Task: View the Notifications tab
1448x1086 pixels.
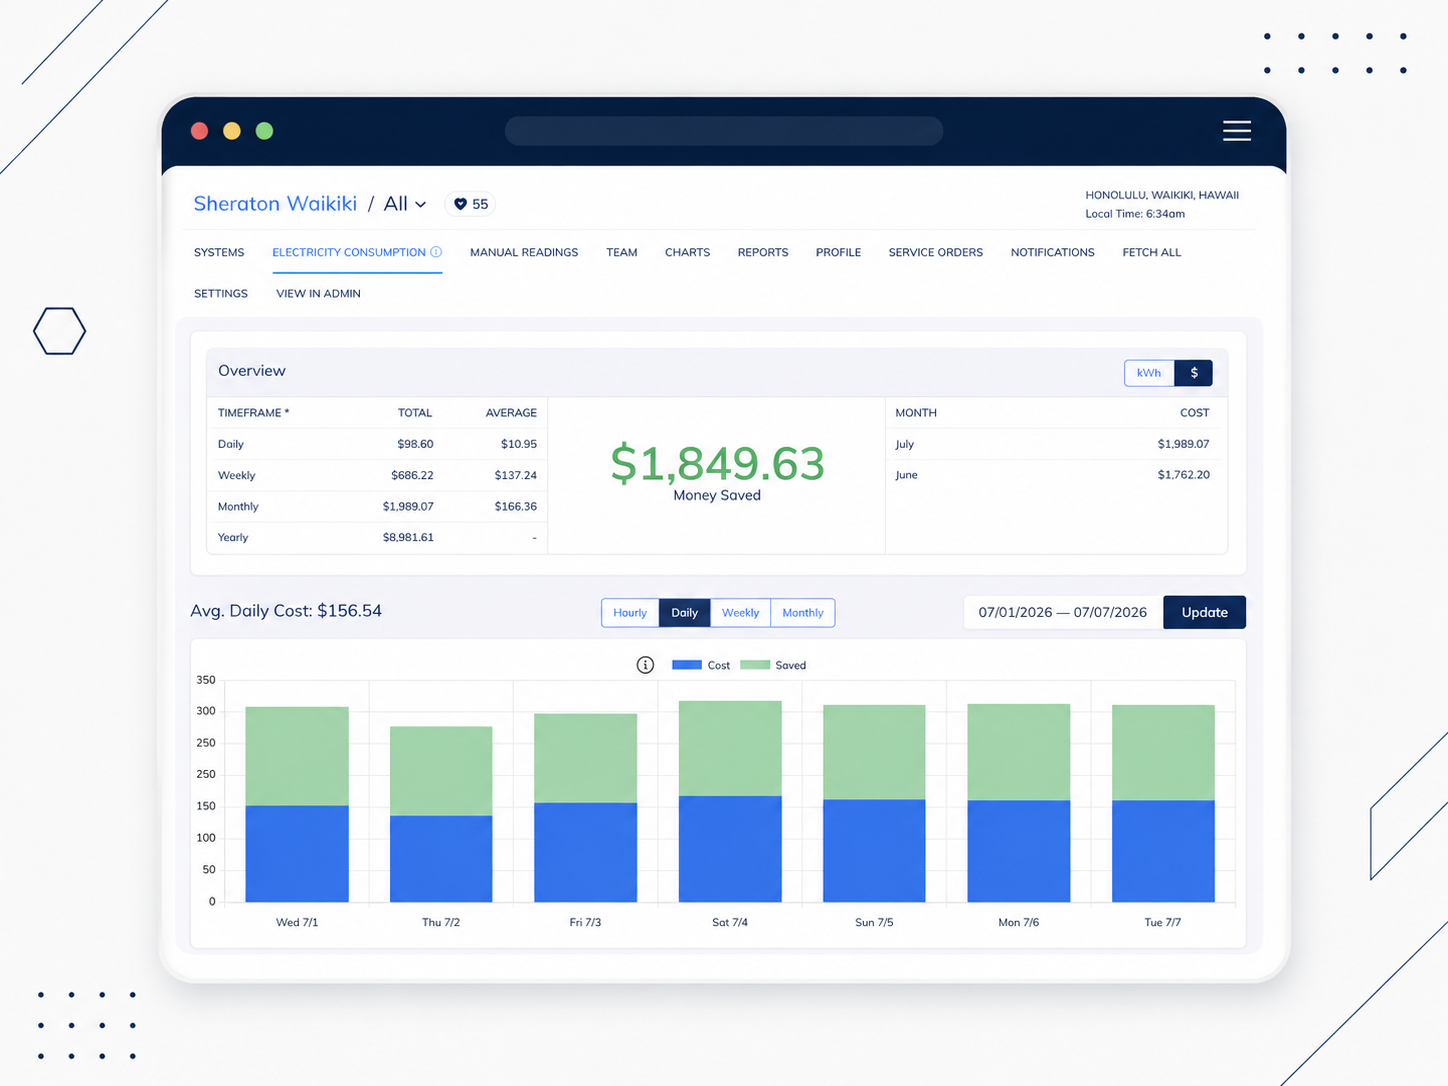Action: click(1053, 253)
